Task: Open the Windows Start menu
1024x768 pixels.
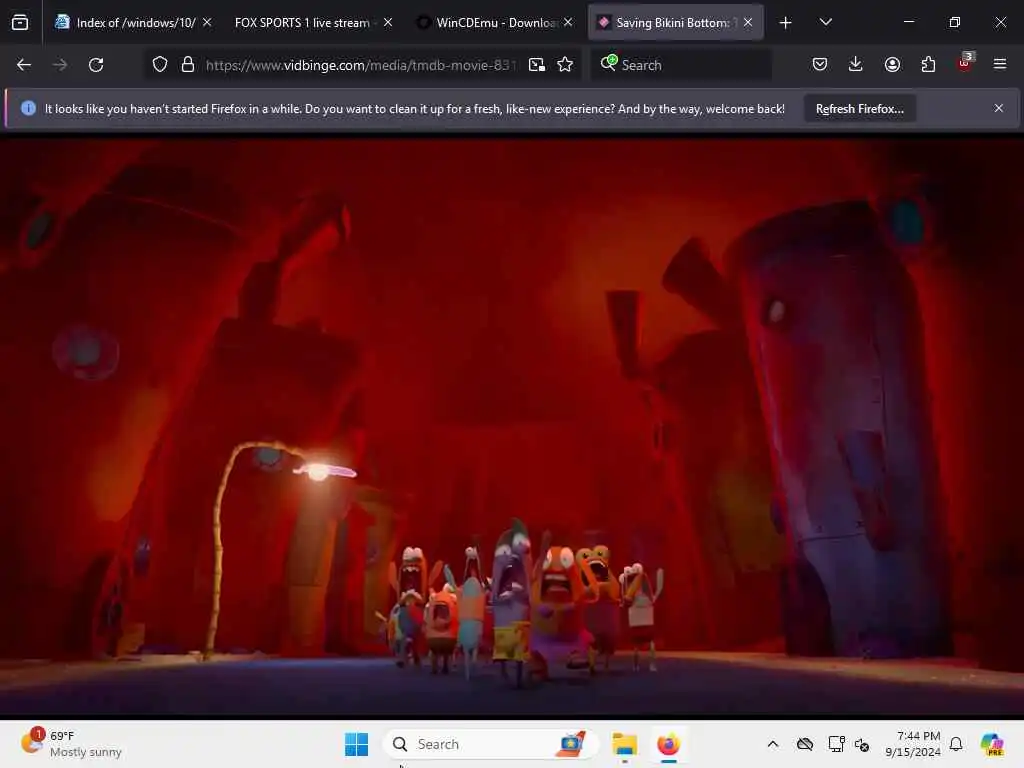Action: coord(357,744)
